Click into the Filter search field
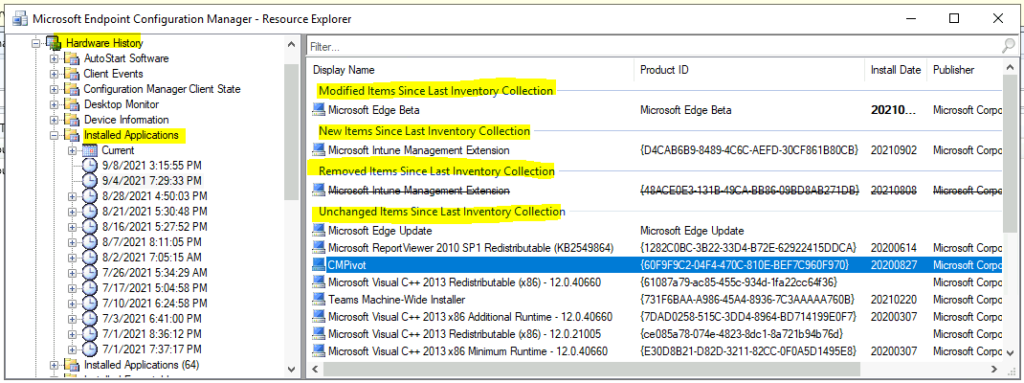Screen dimensions: 1024x383 click(653, 46)
